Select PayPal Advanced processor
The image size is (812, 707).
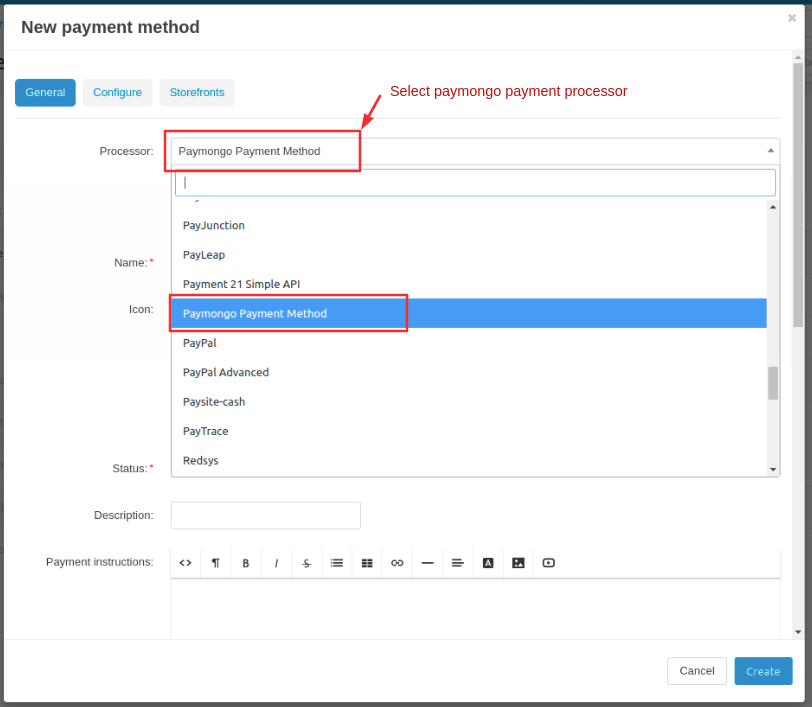[x=469, y=372]
